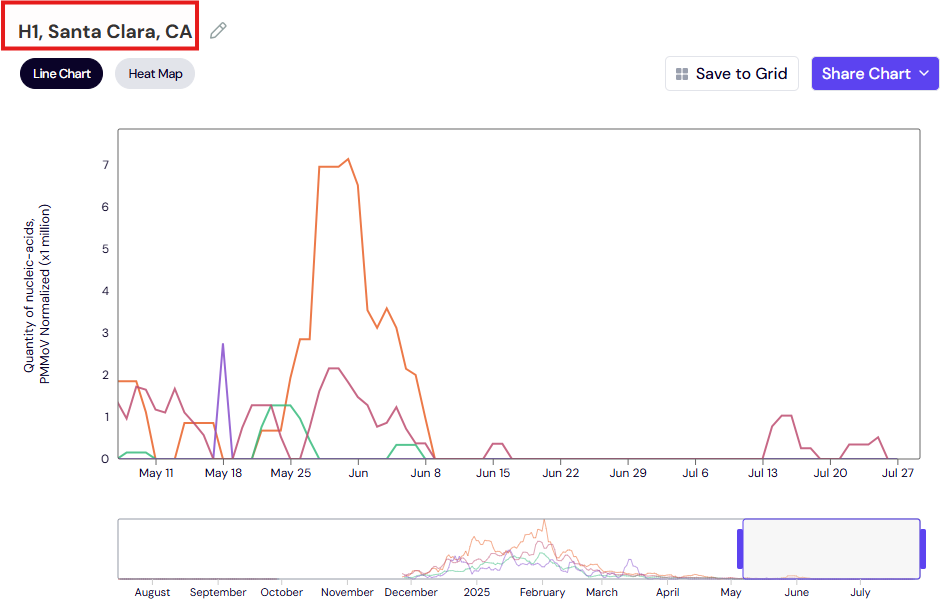
Task: Click the pencil edit icon beside title
Action: [218, 30]
